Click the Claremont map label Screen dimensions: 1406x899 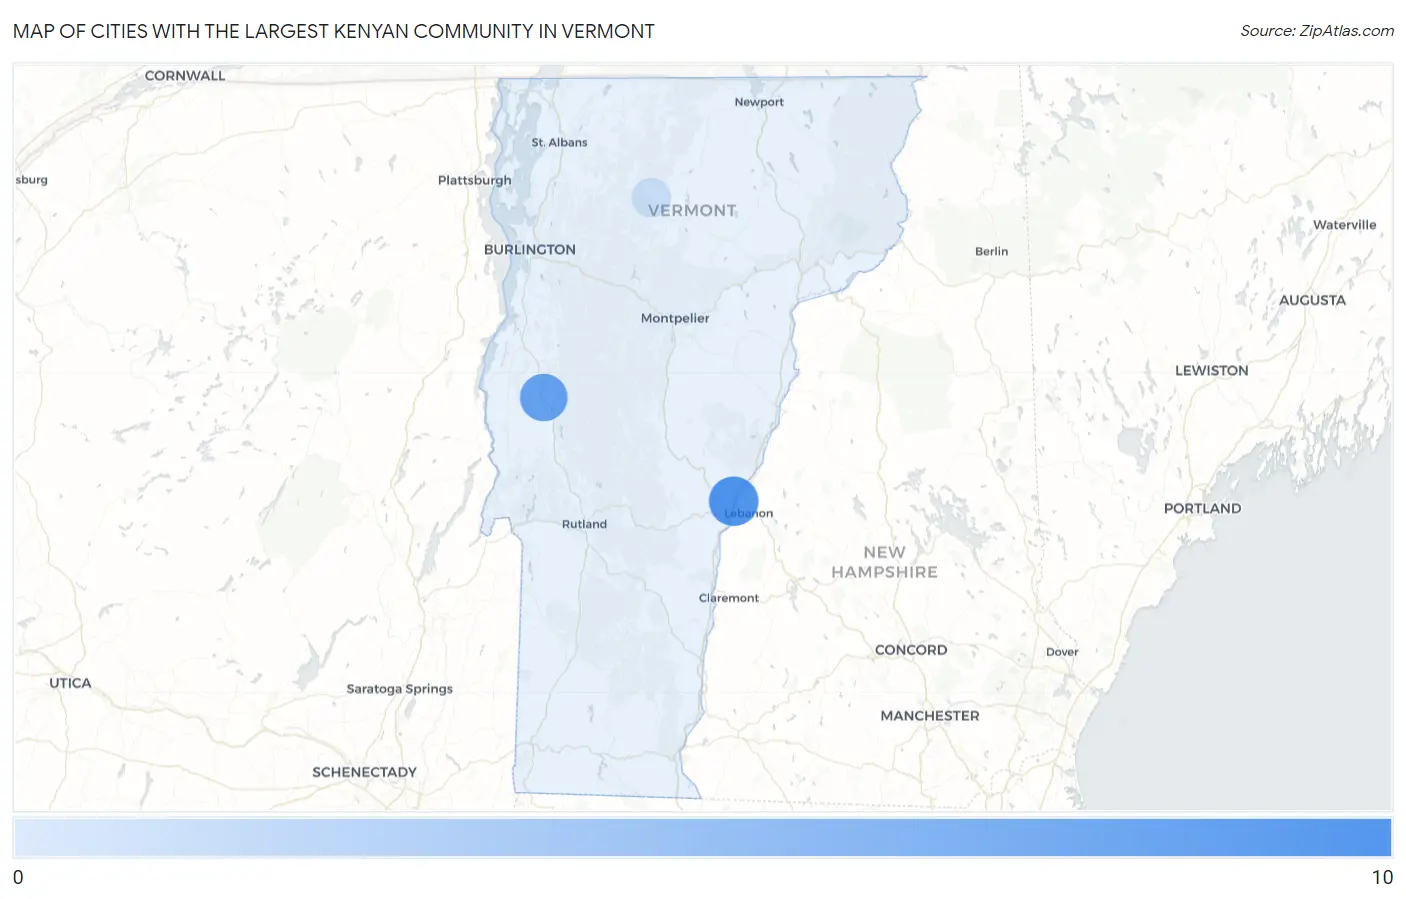coord(729,598)
